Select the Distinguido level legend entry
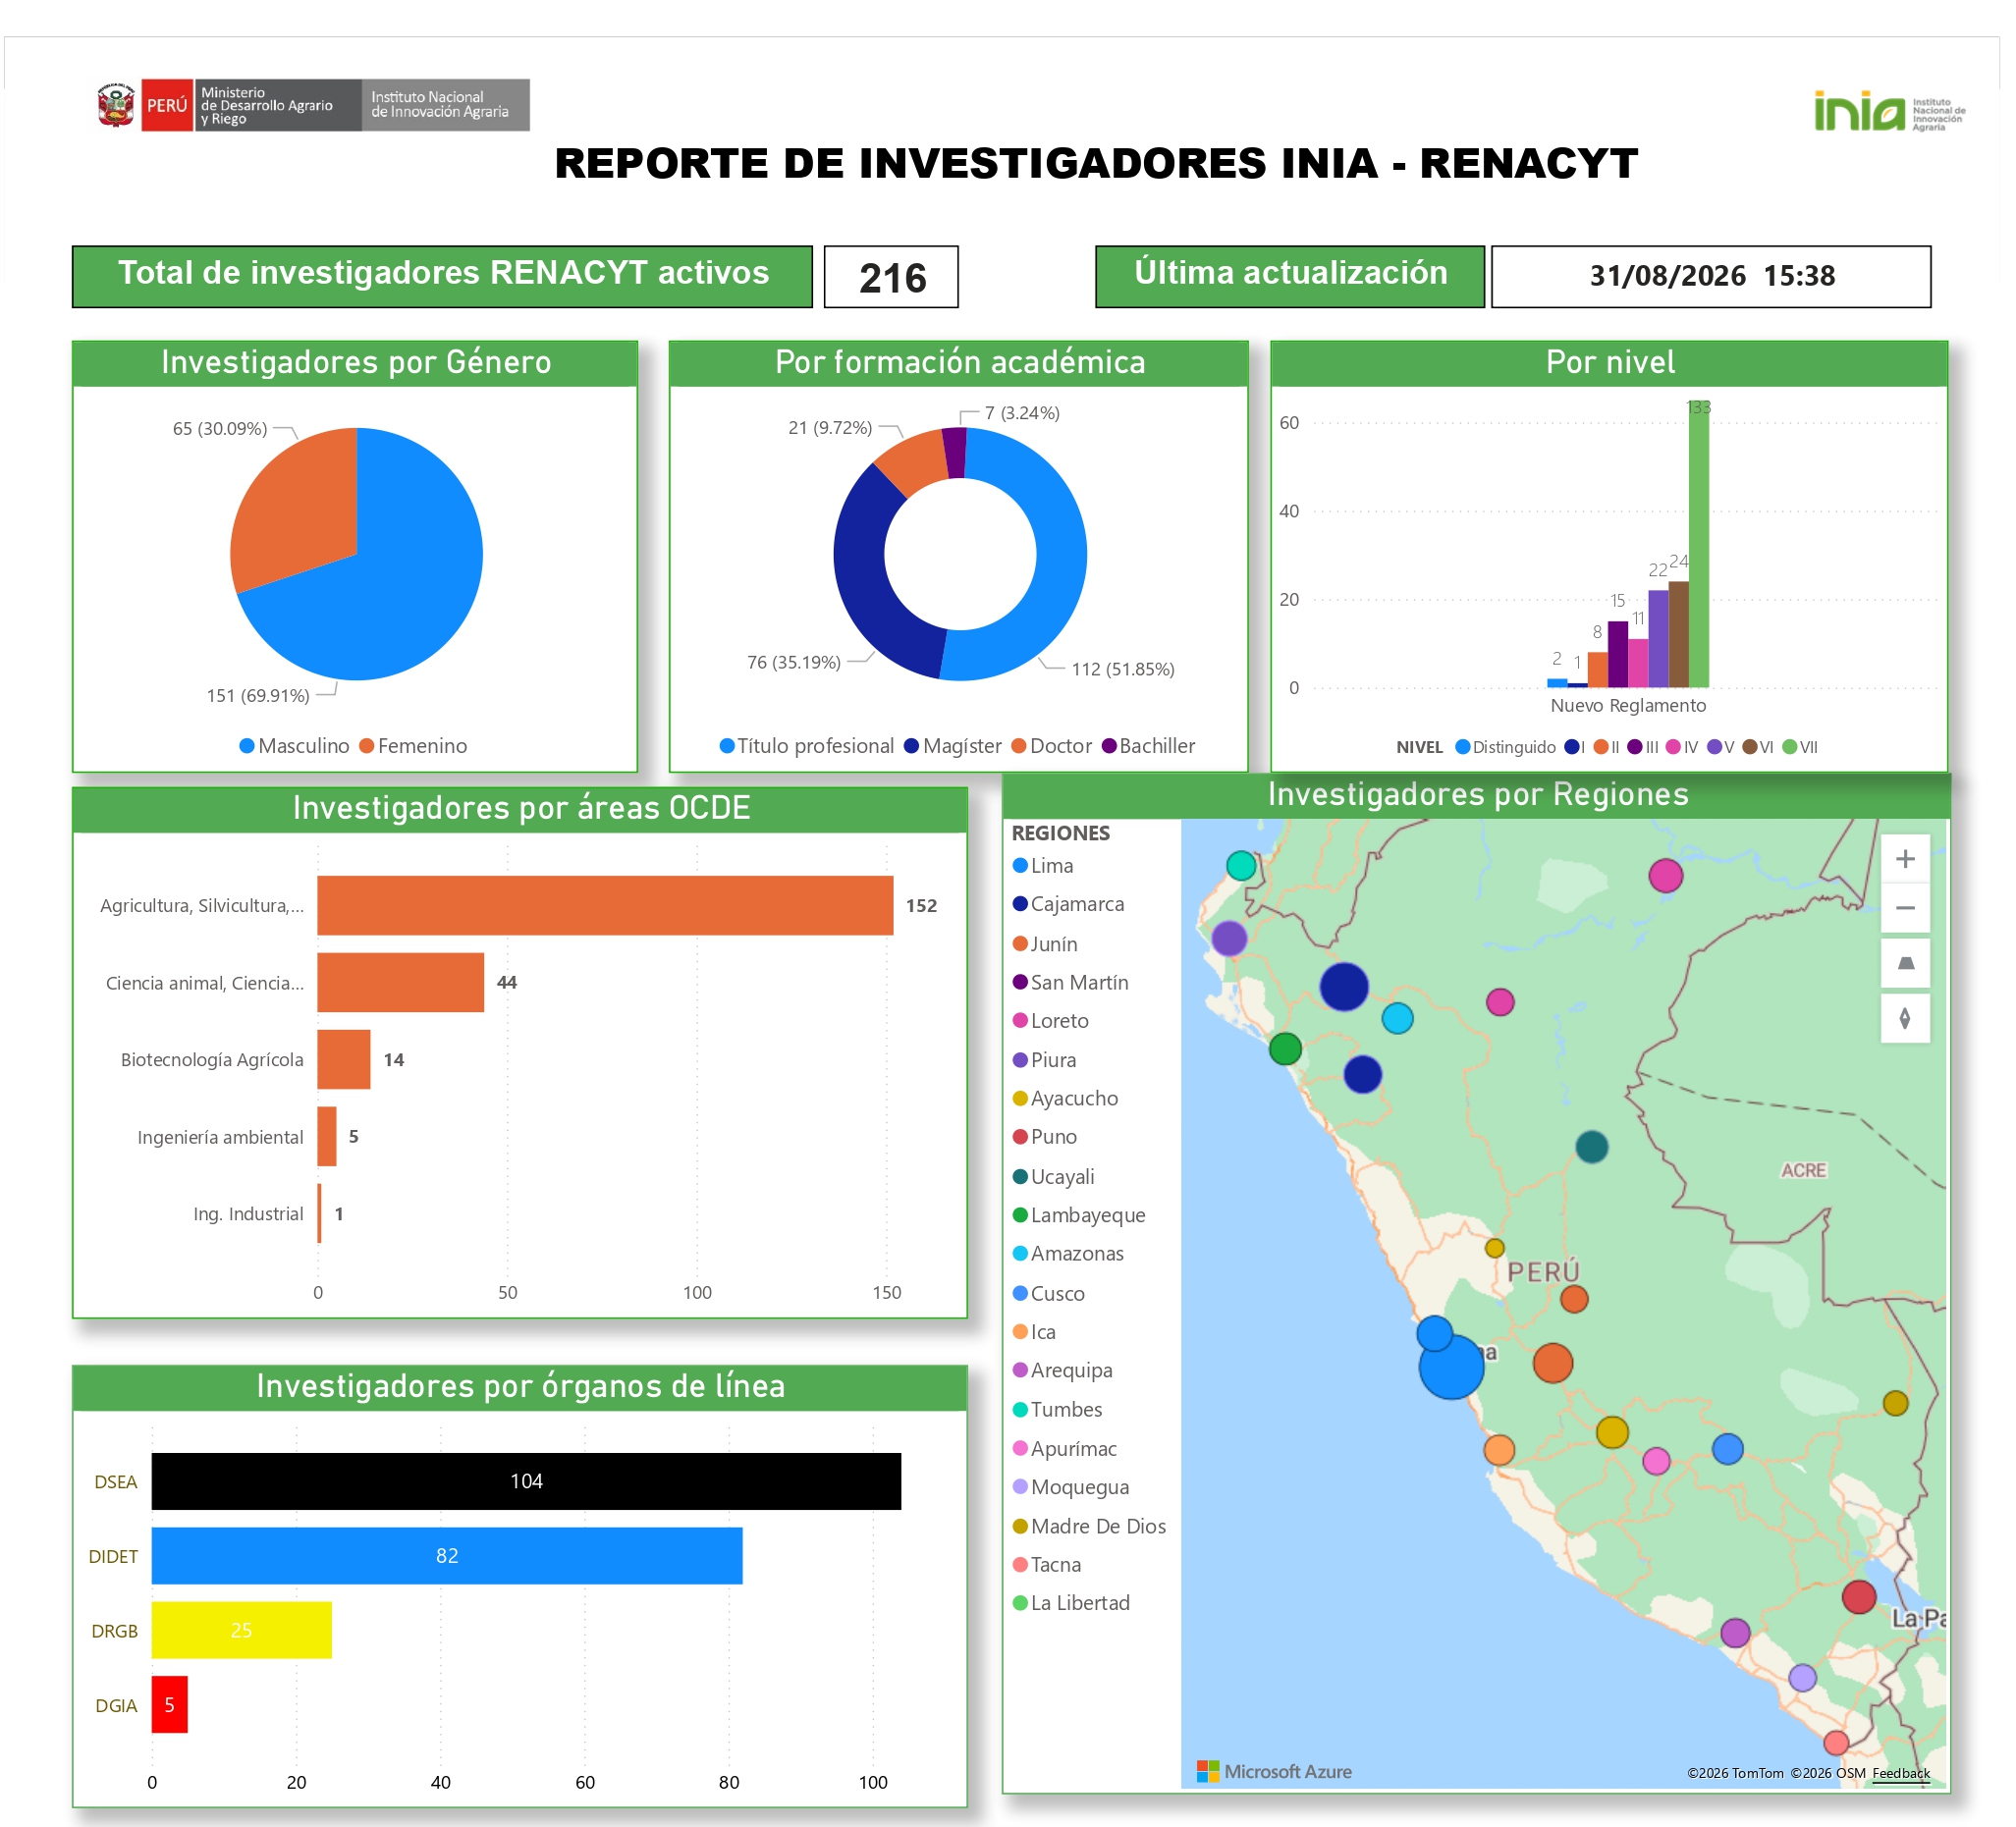 point(1504,746)
